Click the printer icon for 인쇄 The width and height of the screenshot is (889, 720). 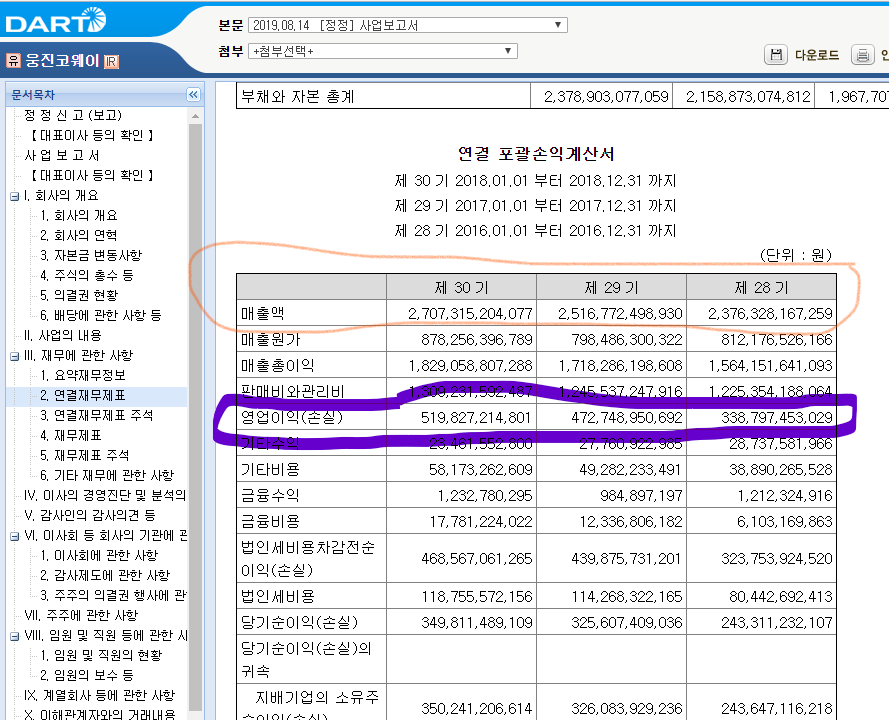point(862,55)
